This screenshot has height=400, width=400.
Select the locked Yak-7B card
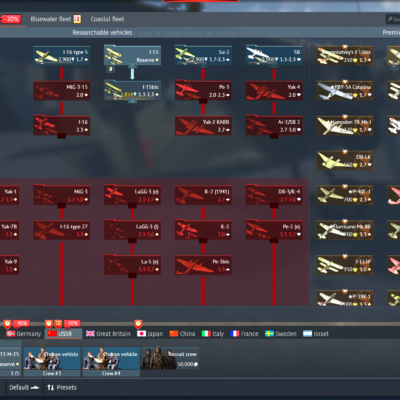[x=9, y=230]
